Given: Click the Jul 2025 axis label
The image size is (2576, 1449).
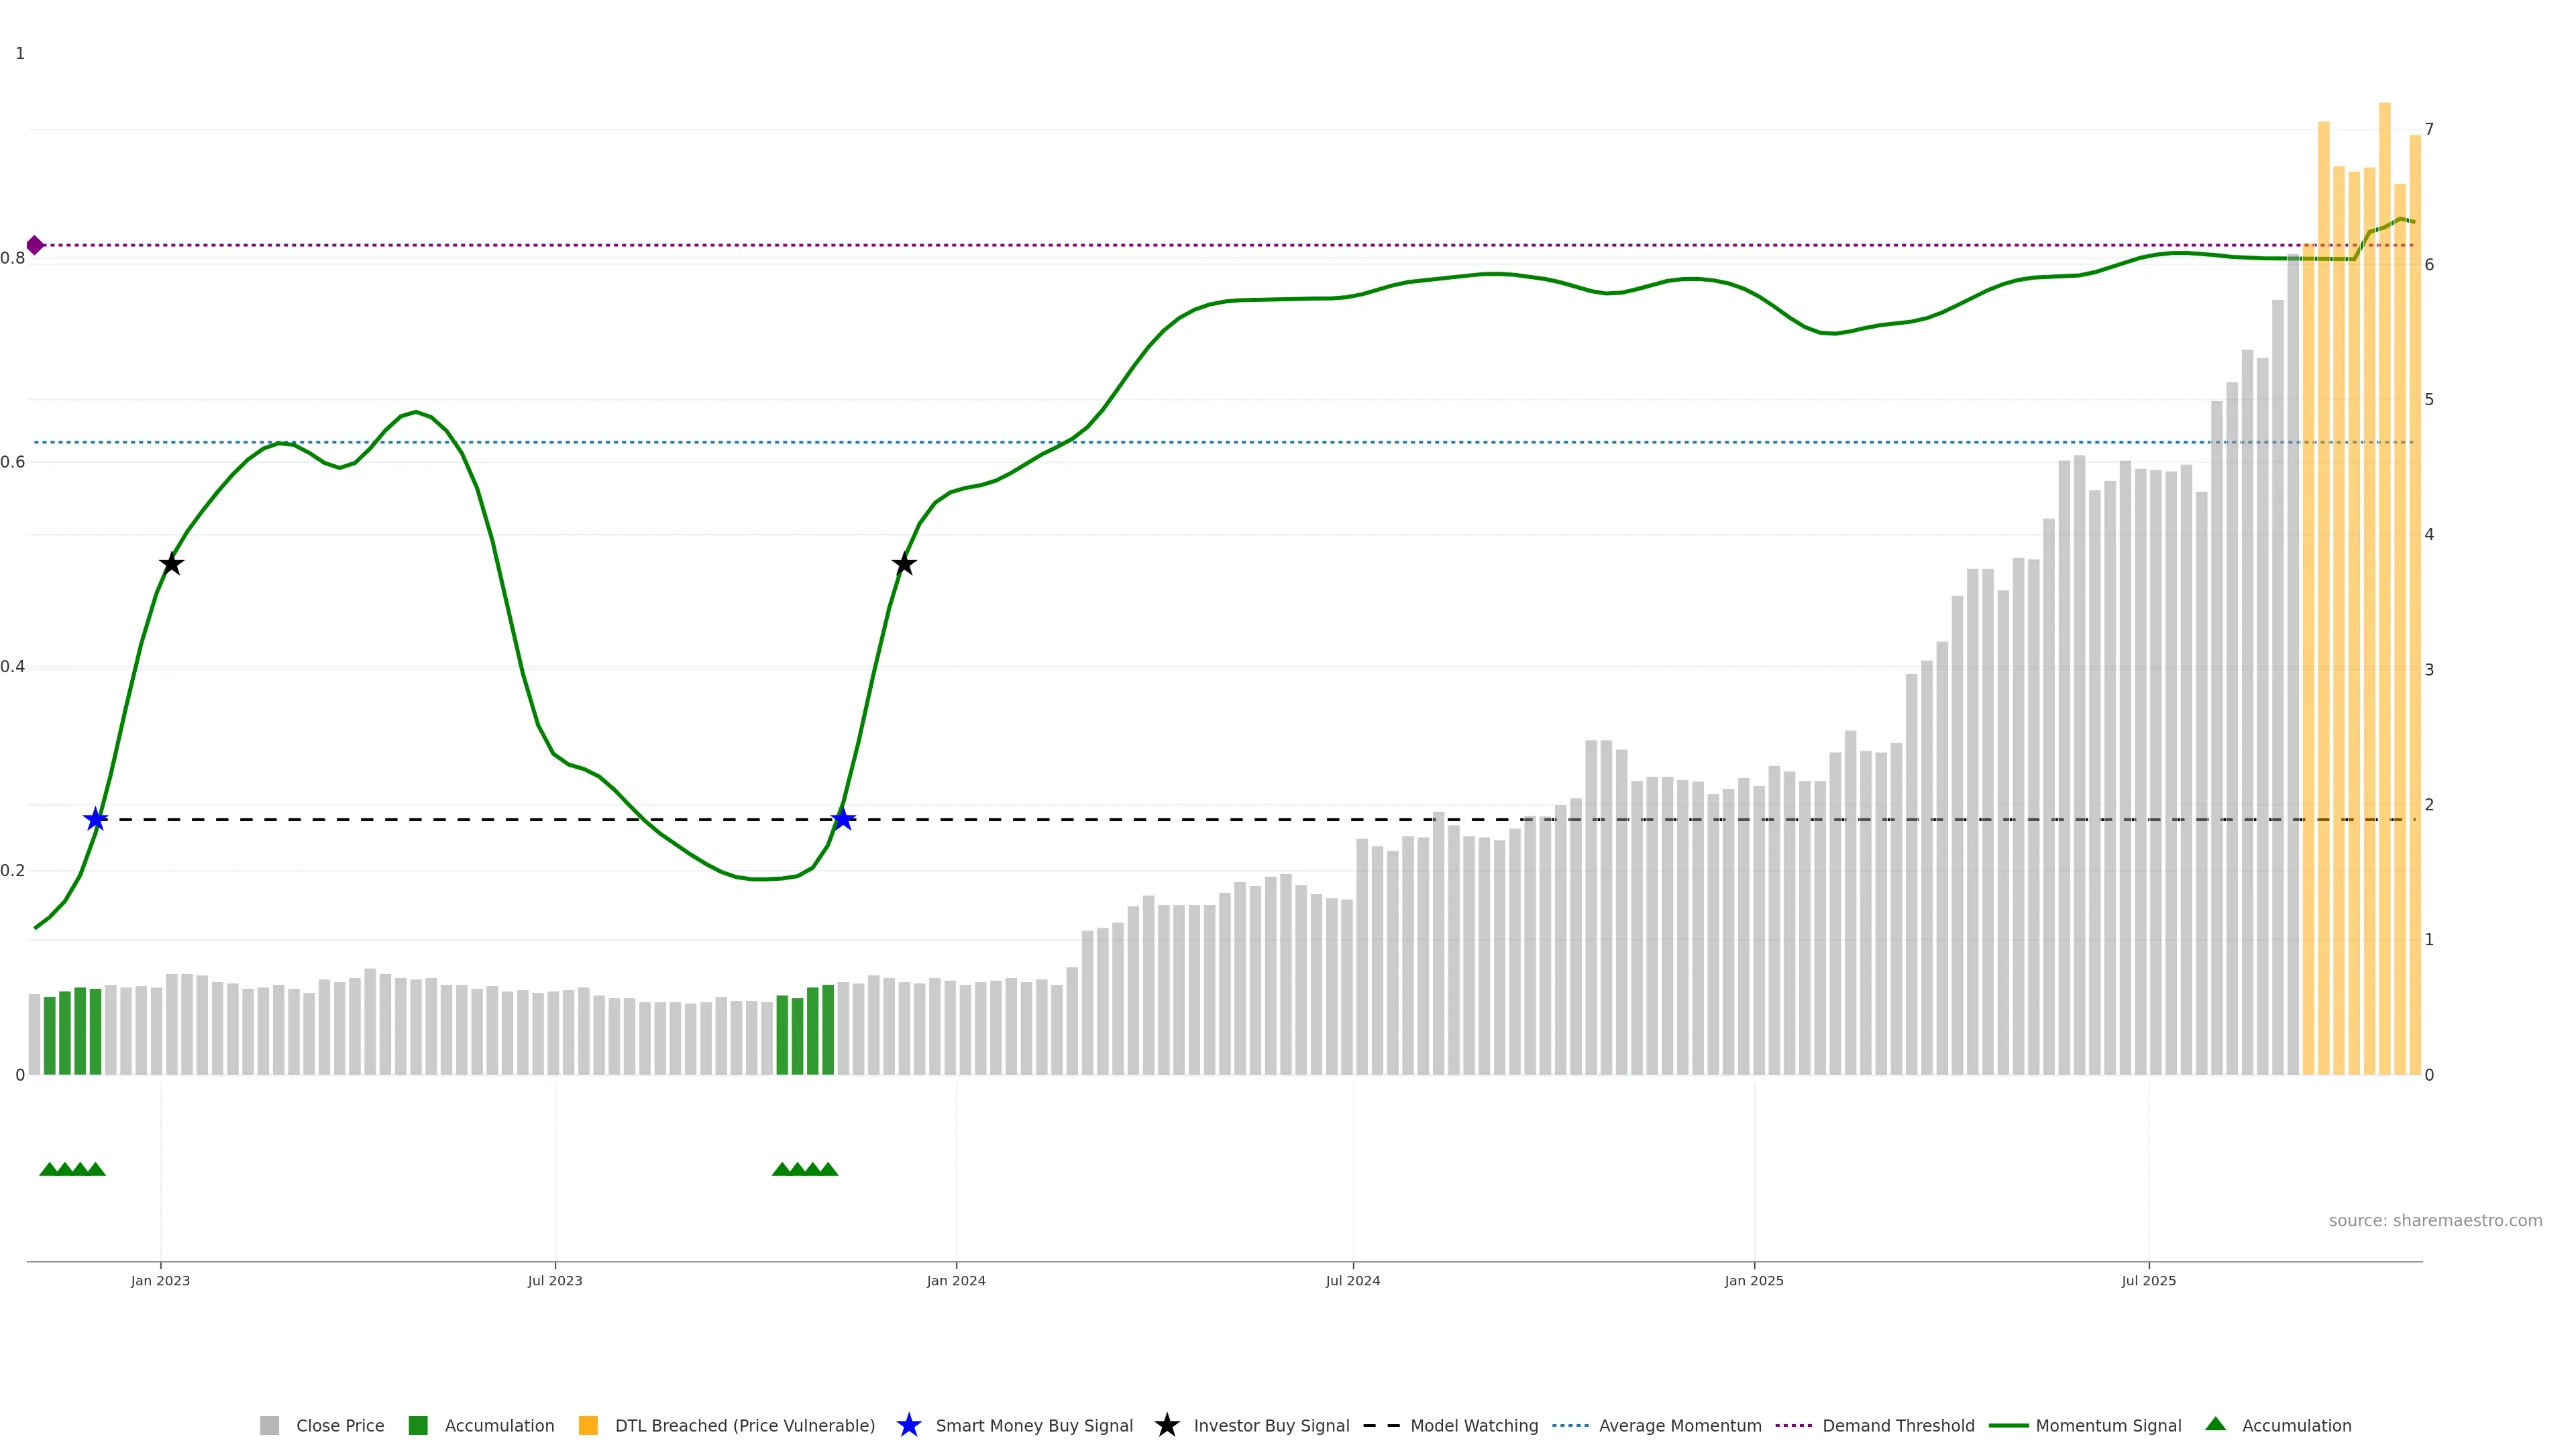Looking at the screenshot, I should point(2148,1281).
